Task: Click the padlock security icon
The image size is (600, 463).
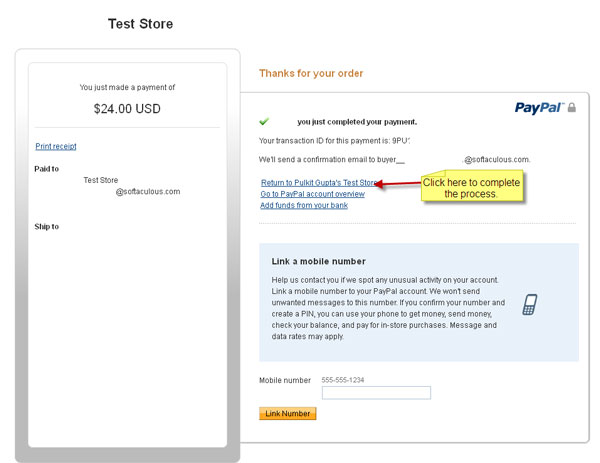Action: click(x=572, y=108)
